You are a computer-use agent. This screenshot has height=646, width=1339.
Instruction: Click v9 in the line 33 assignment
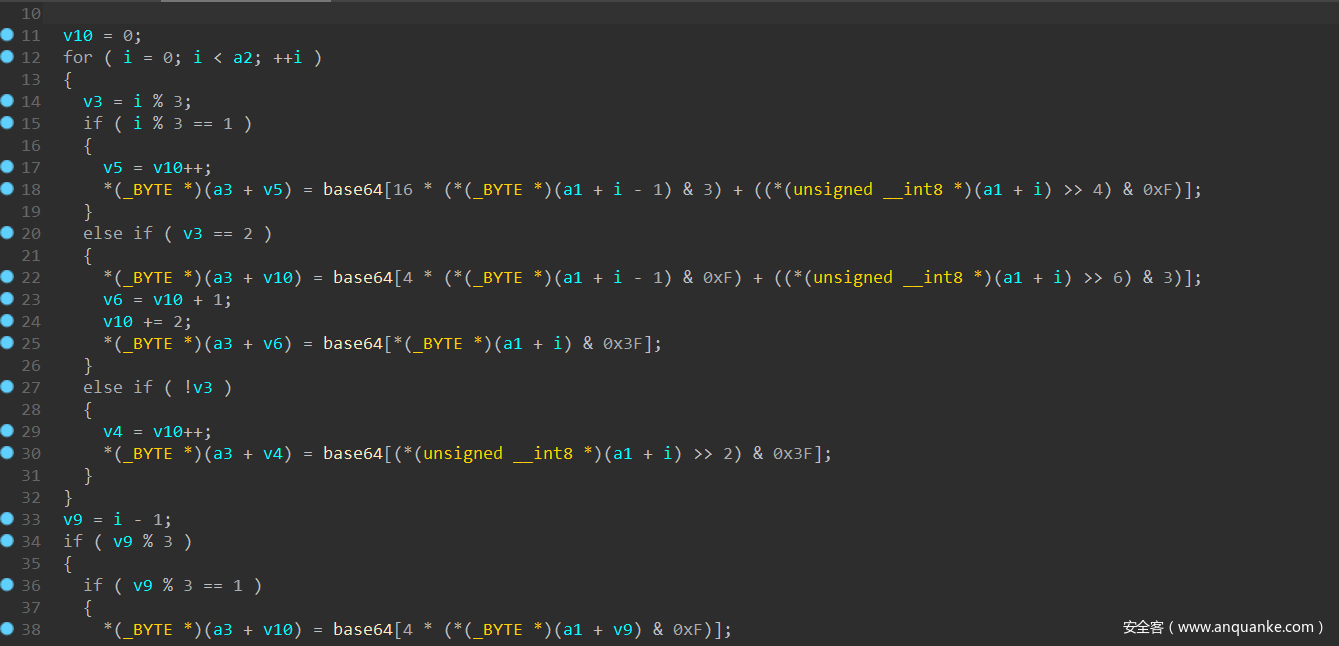73,520
